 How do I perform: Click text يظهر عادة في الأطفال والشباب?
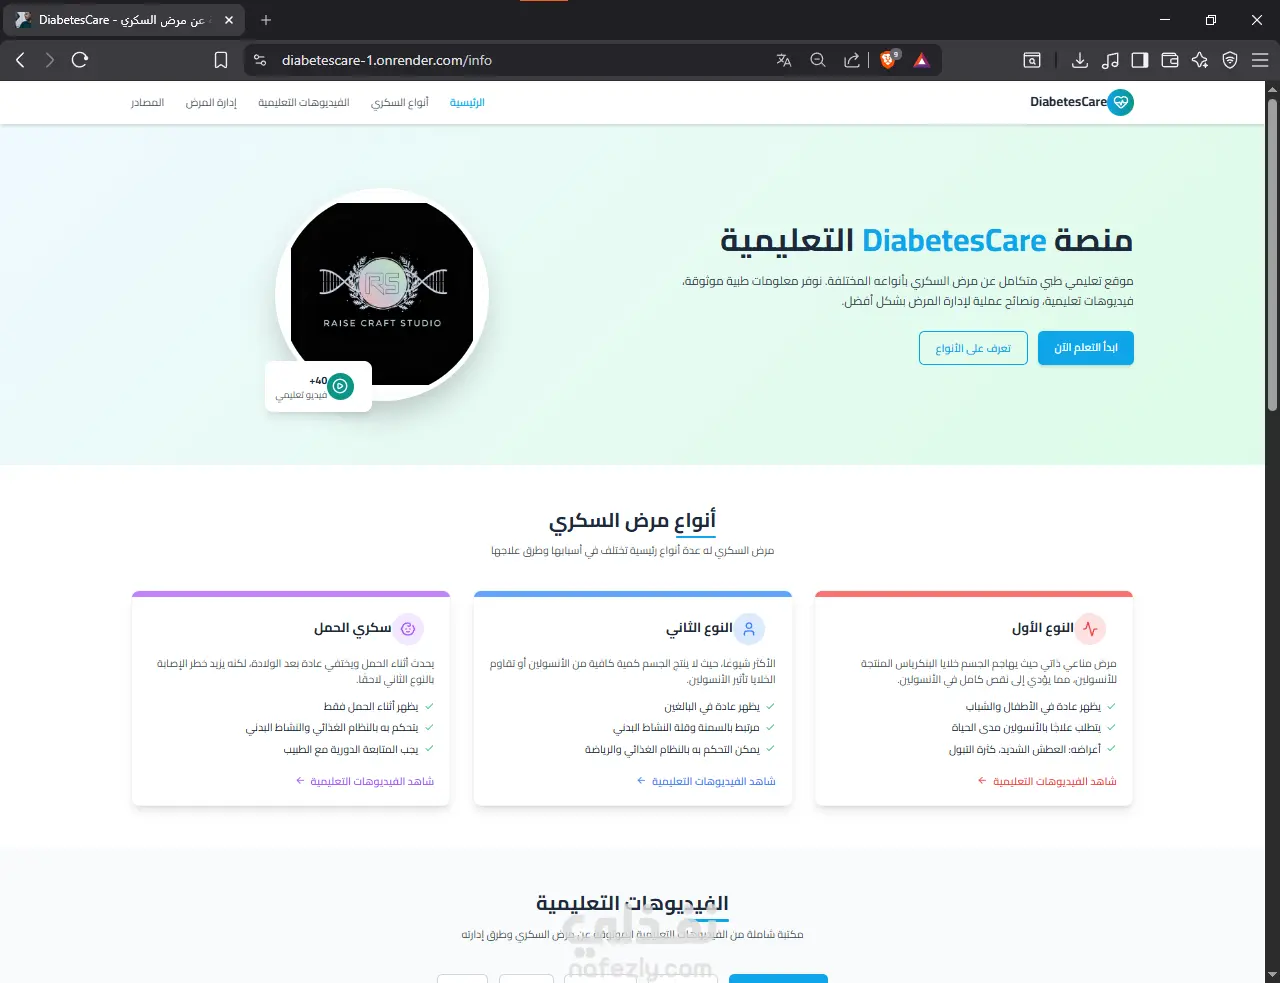[1033, 706]
